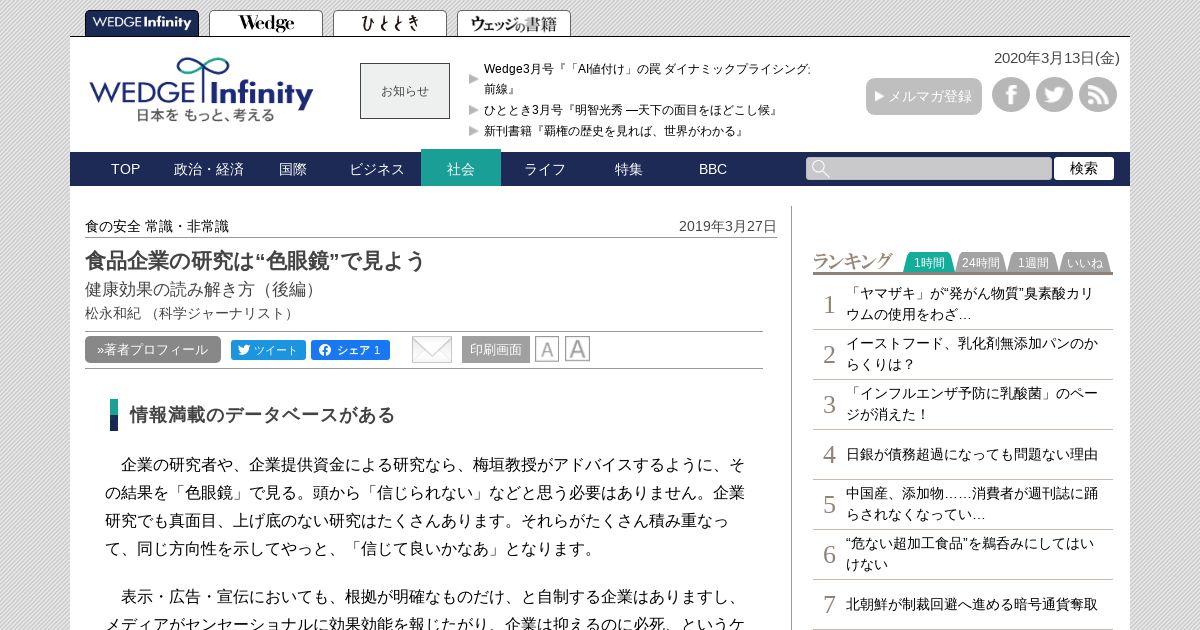
Task: Open 新刊書籍 覇権の歴史 news link
Action: click(614, 131)
